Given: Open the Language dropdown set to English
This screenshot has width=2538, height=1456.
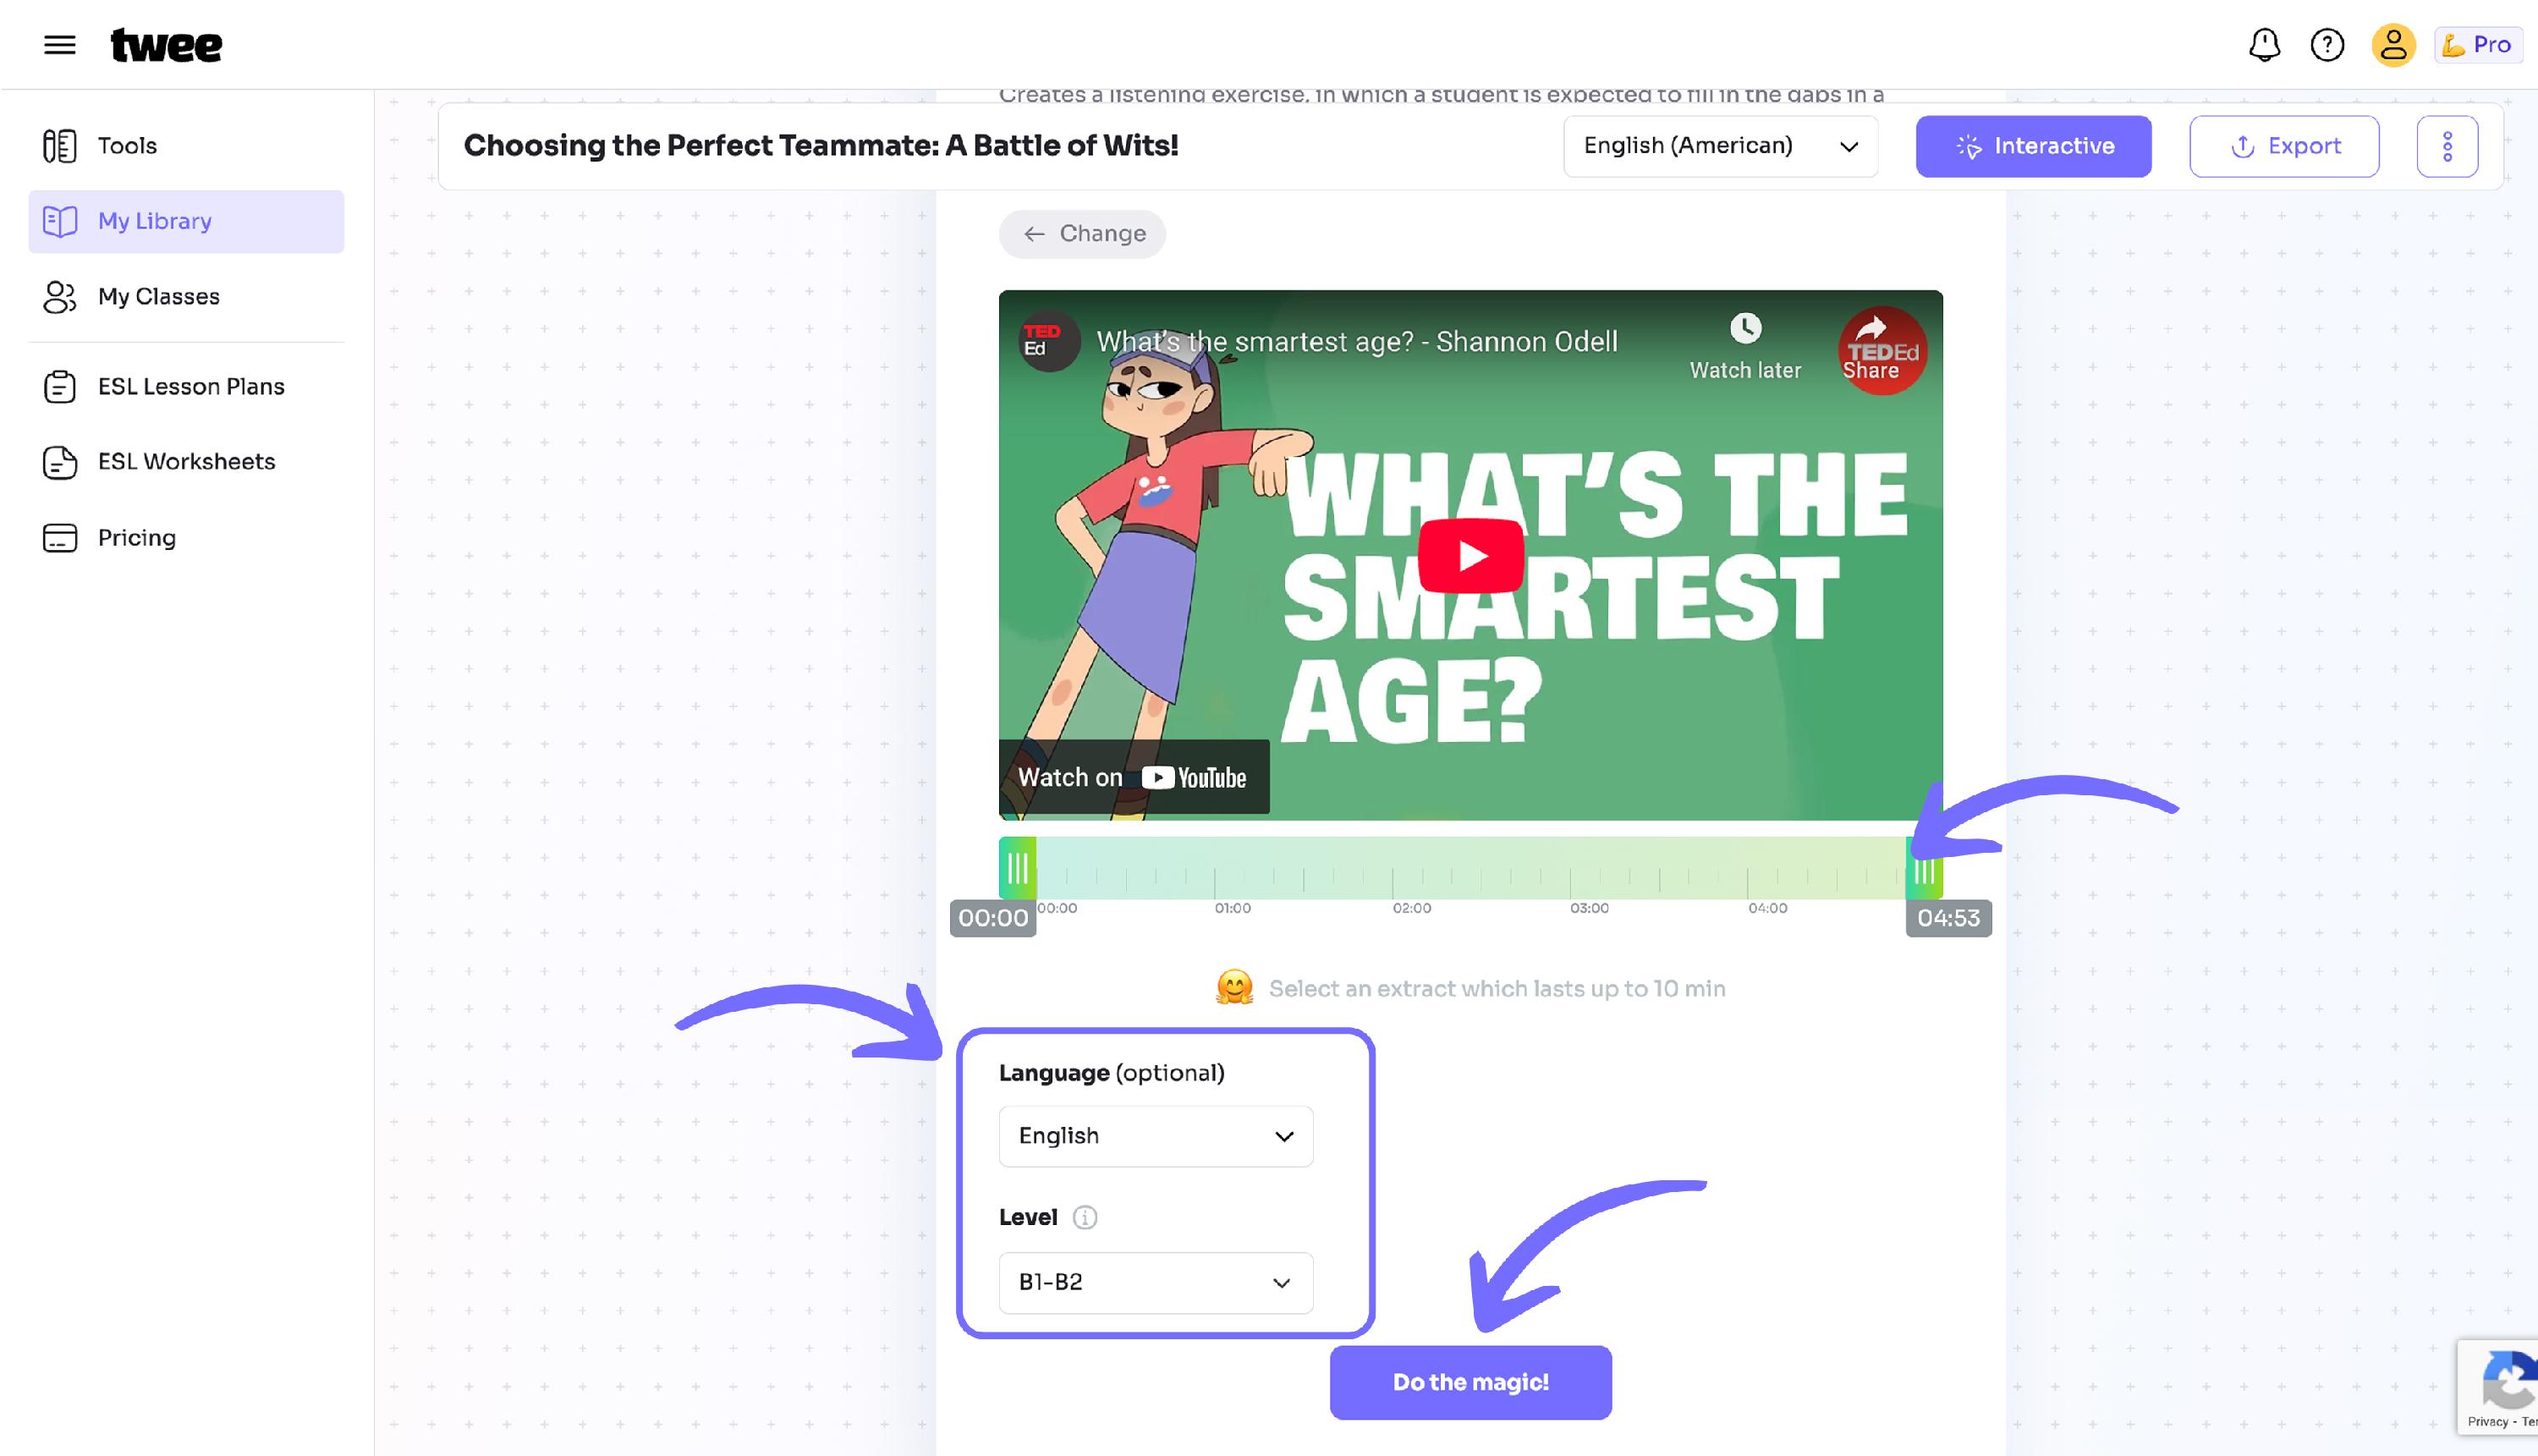Looking at the screenshot, I should pyautogui.click(x=1155, y=1136).
